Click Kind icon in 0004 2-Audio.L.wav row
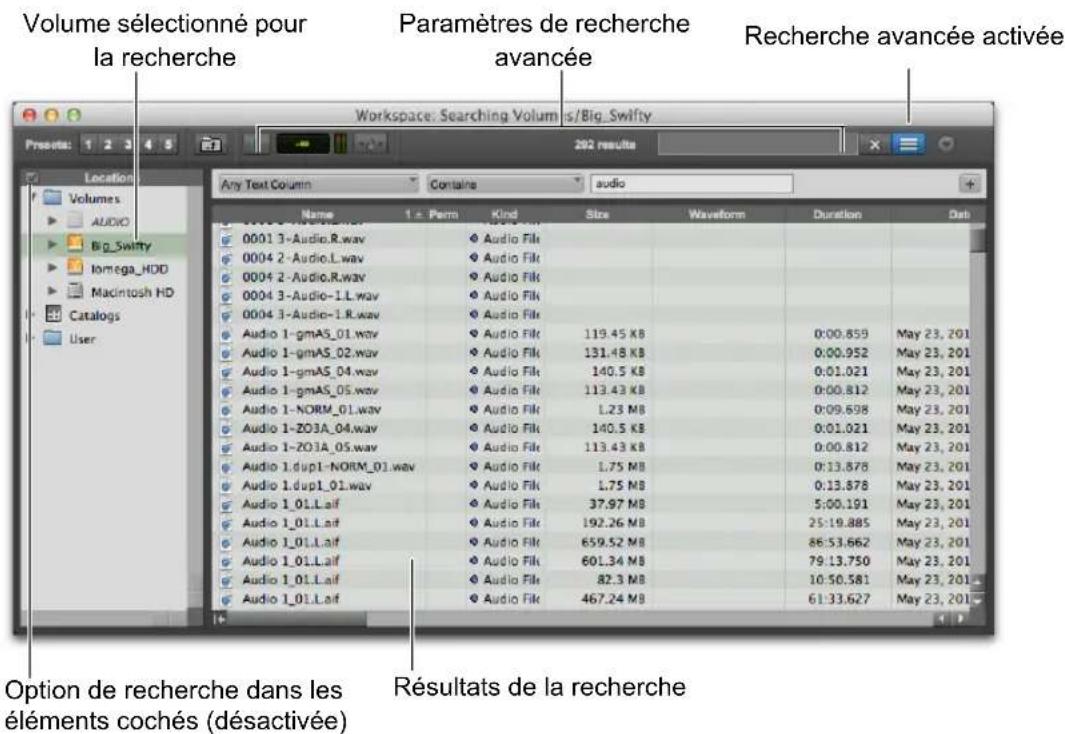1065x734 pixels. [473, 258]
